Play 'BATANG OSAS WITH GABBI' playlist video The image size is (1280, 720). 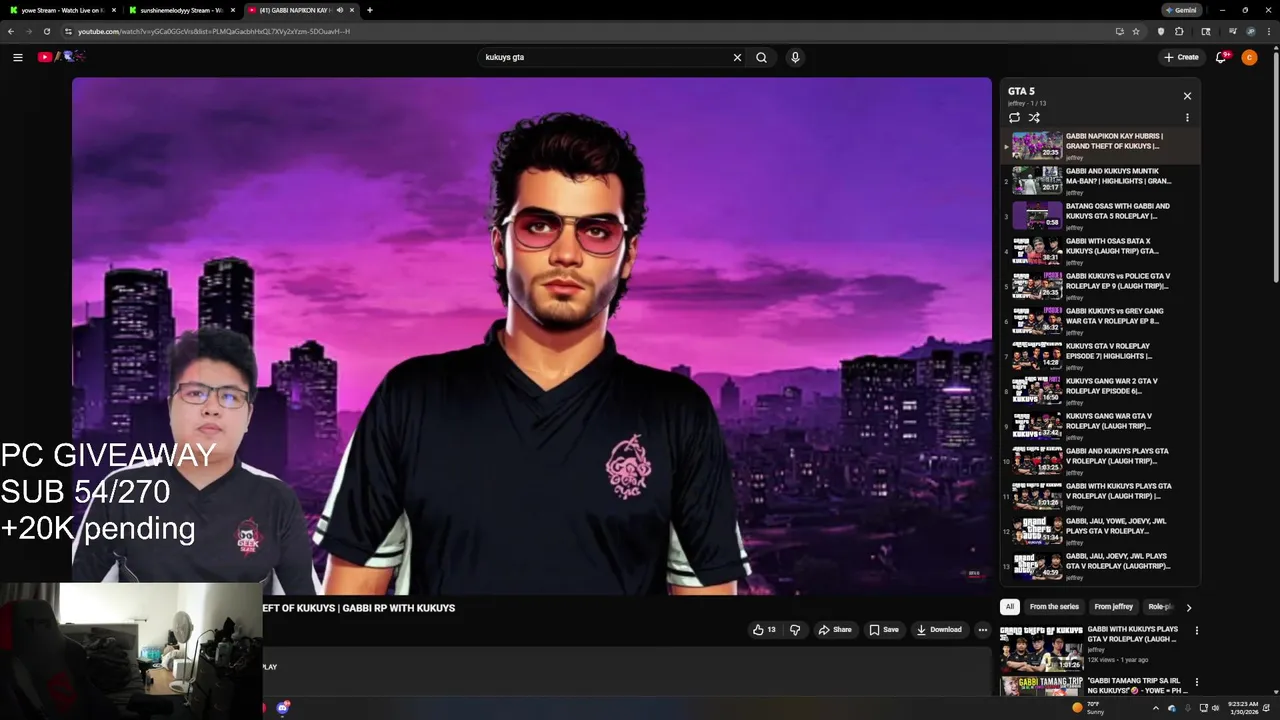pyautogui.click(x=1101, y=216)
